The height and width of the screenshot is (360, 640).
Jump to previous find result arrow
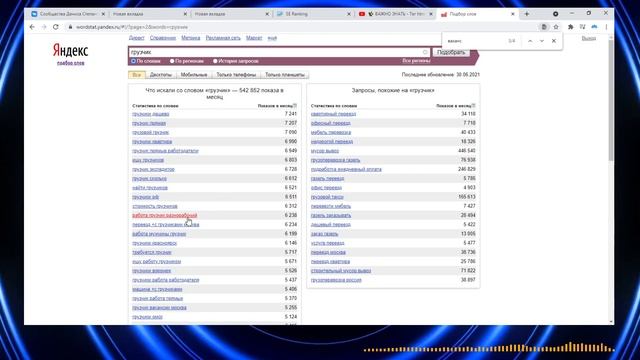[530, 41]
